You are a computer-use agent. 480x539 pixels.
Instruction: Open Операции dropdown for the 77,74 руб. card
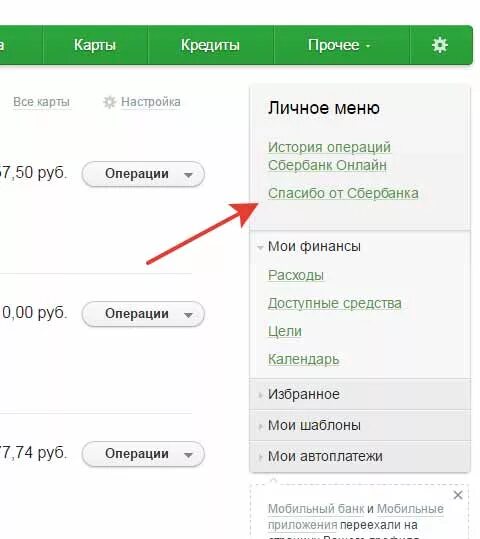(143, 454)
